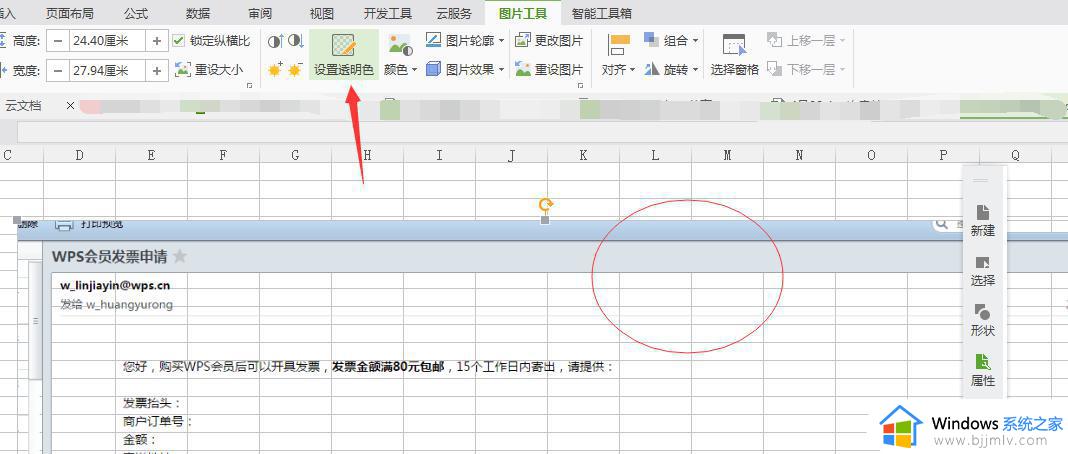
Task: Open the size group dialog launcher
Action: (x=249, y=85)
